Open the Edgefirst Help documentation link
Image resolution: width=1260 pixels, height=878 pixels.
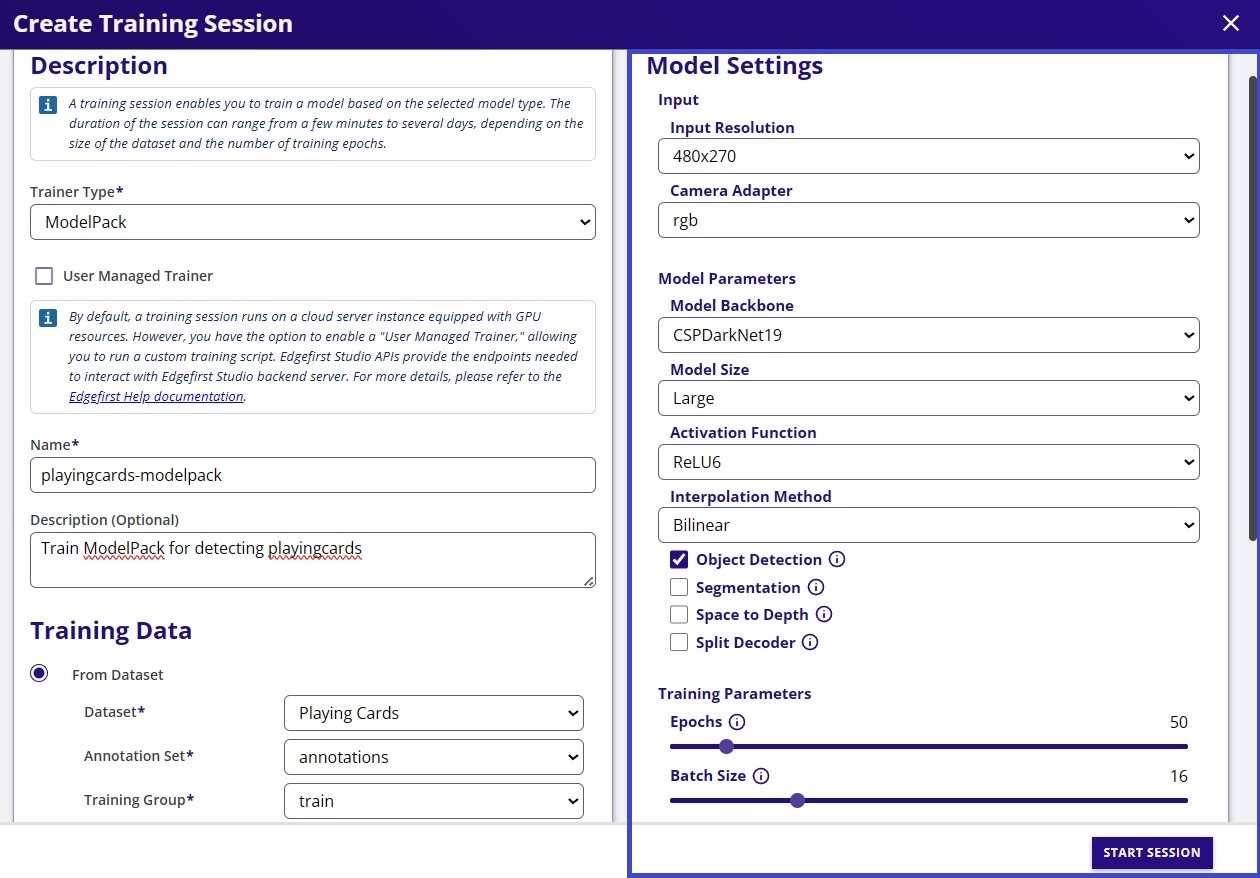[x=156, y=396]
